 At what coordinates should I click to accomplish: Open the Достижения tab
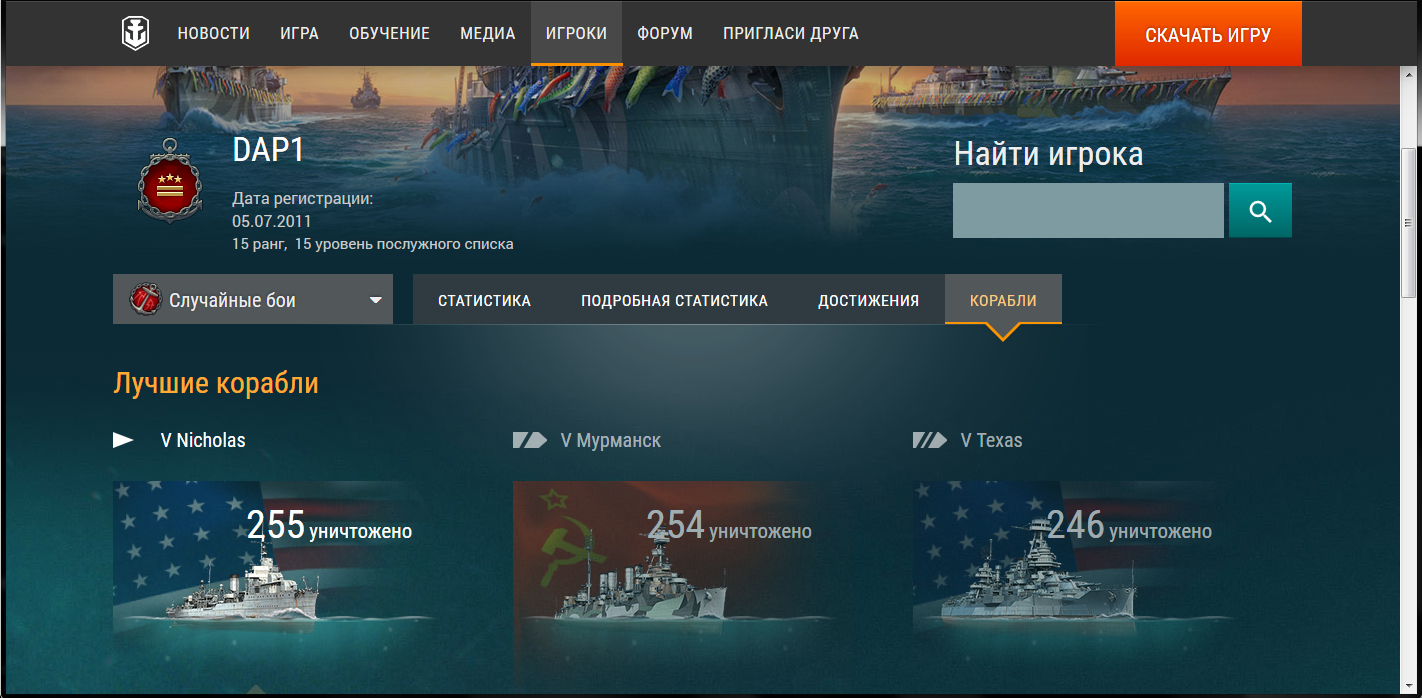pos(868,300)
